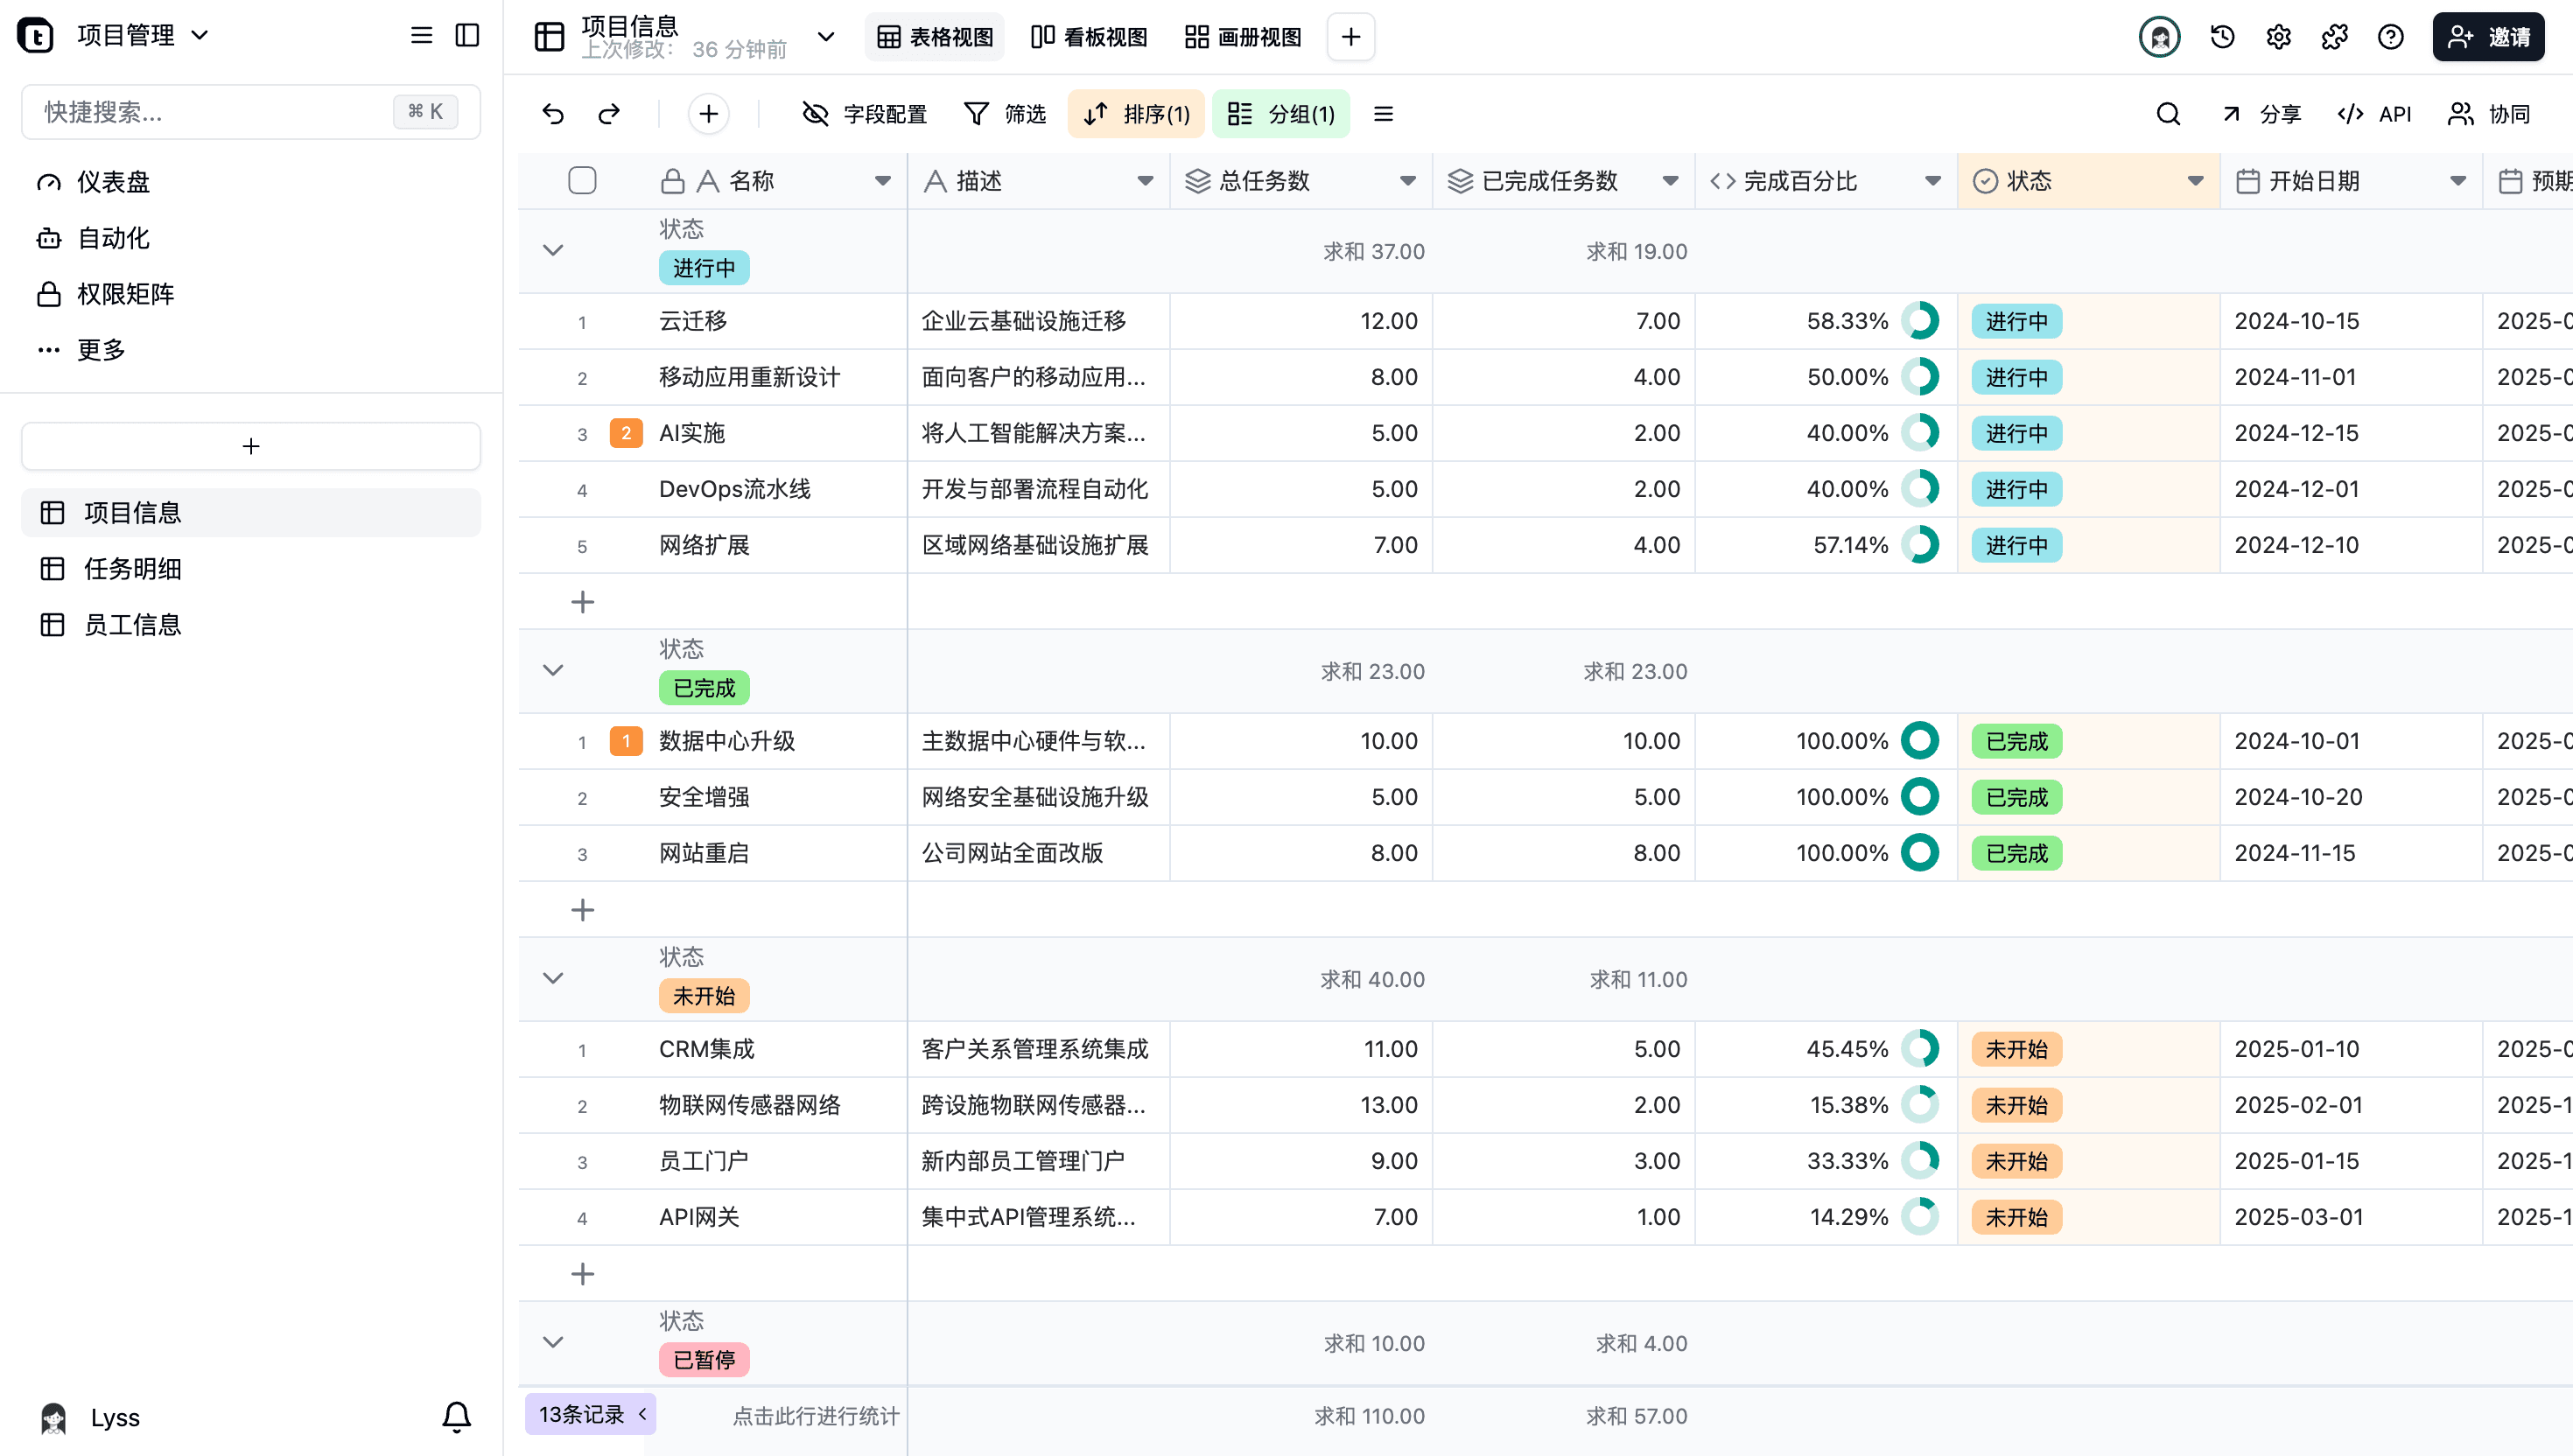Open the plugin puzzle icon
The width and height of the screenshot is (2573, 1456).
coord(2334,36)
